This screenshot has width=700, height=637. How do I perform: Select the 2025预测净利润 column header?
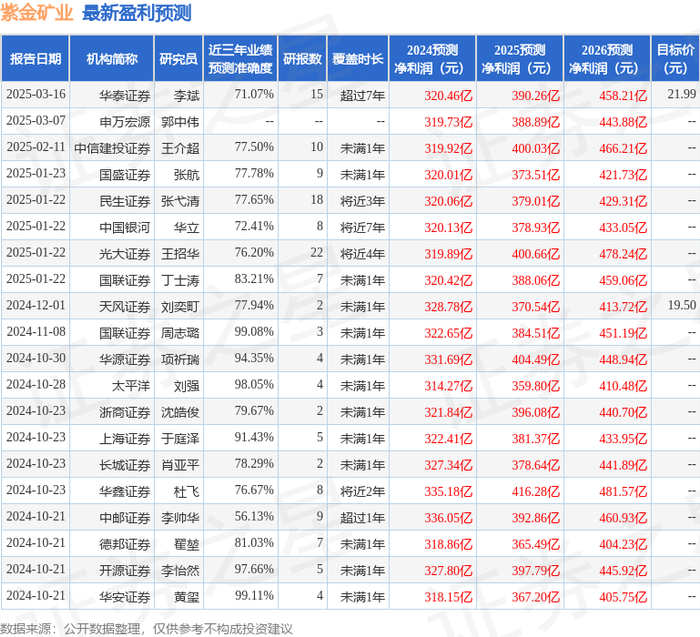coord(520,59)
